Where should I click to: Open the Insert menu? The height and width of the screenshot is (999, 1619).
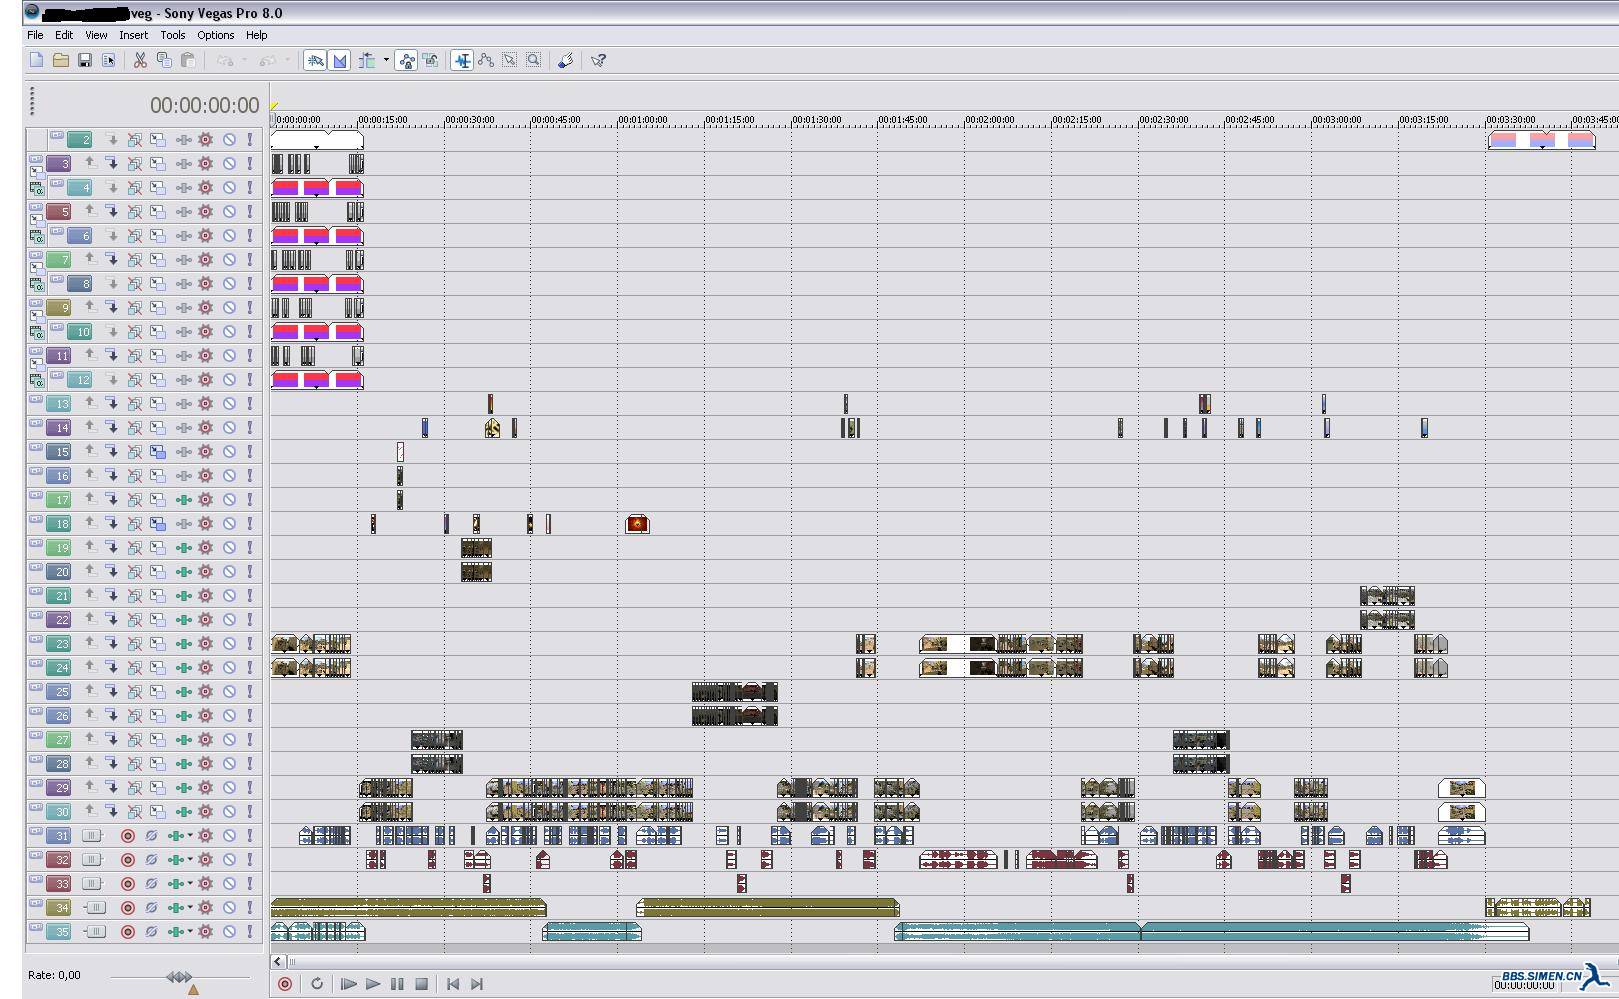tap(133, 35)
